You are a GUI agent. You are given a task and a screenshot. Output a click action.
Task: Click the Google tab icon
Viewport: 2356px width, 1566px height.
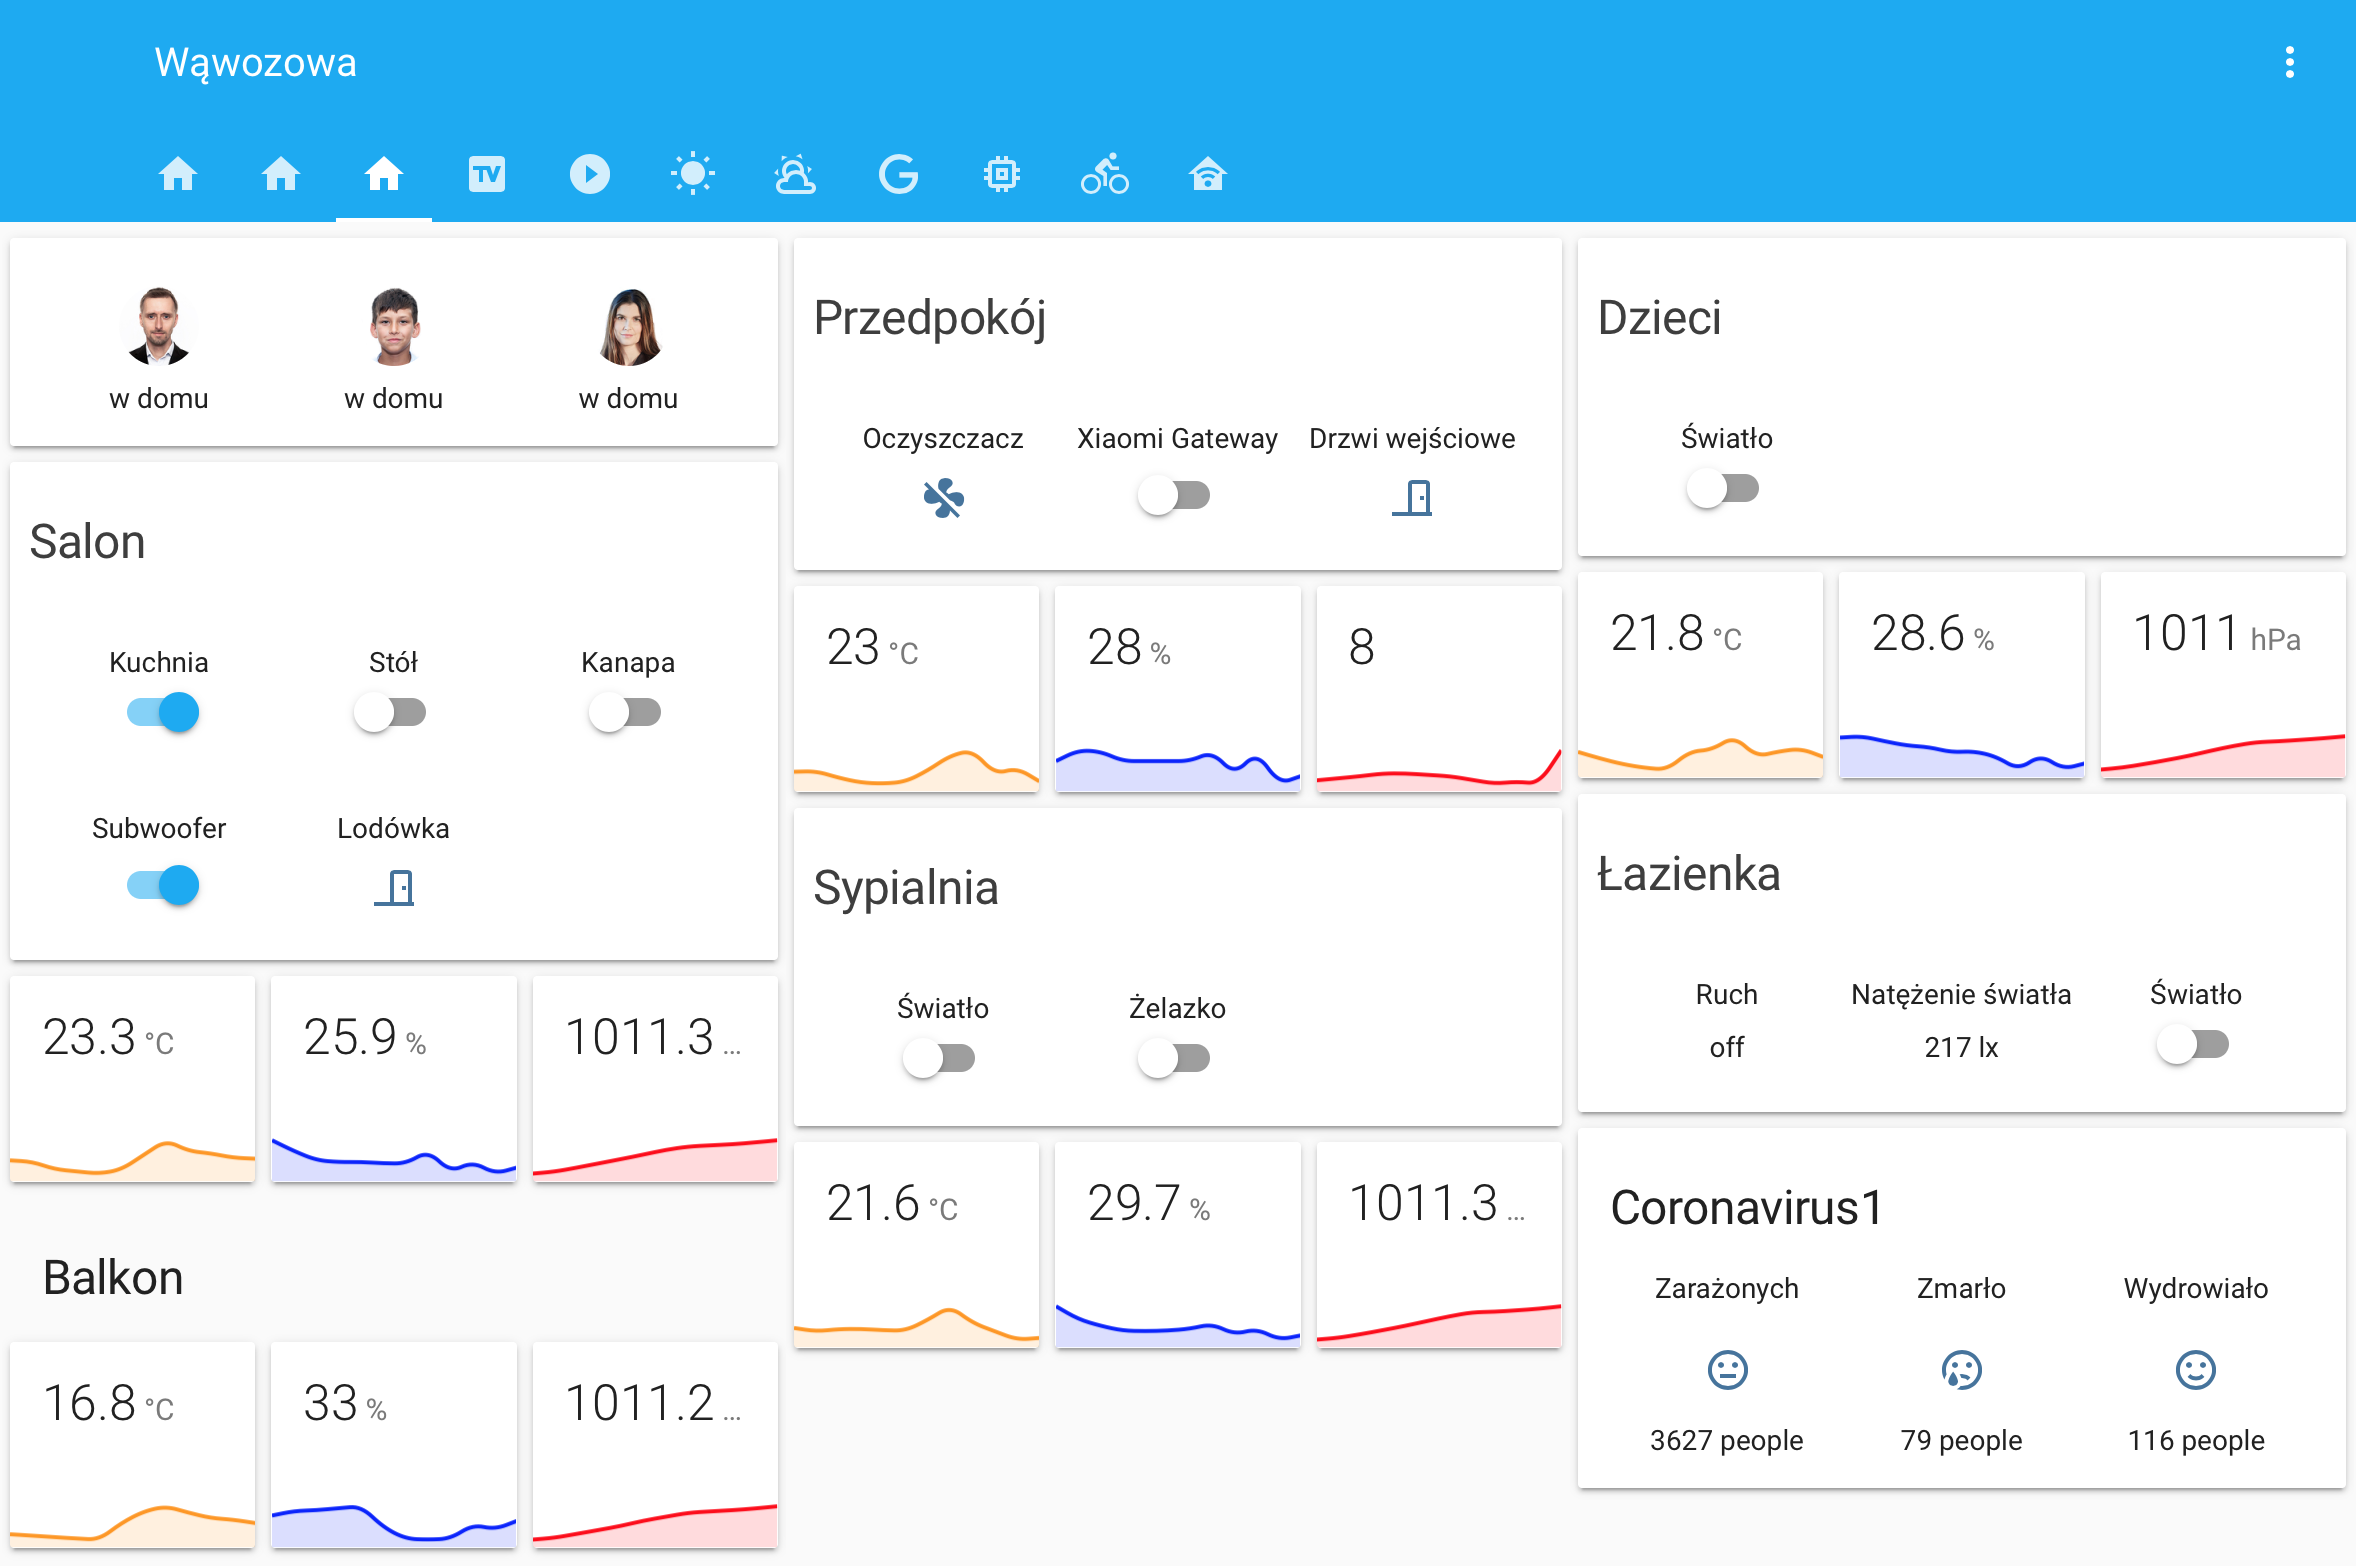coord(898,173)
